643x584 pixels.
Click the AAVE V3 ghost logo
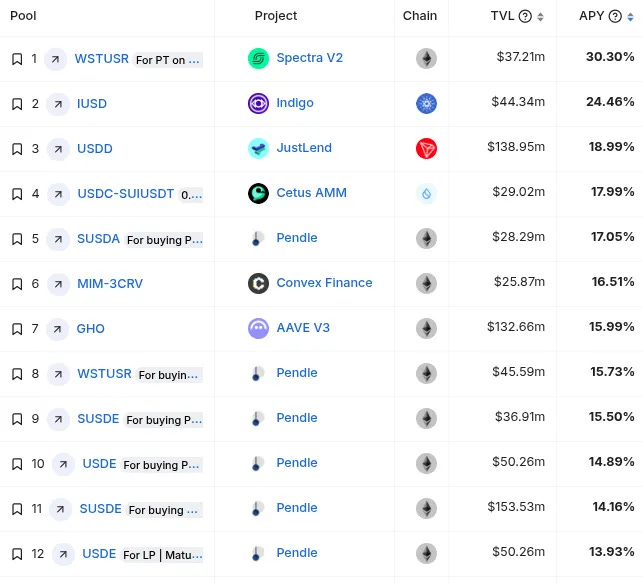coord(258,328)
